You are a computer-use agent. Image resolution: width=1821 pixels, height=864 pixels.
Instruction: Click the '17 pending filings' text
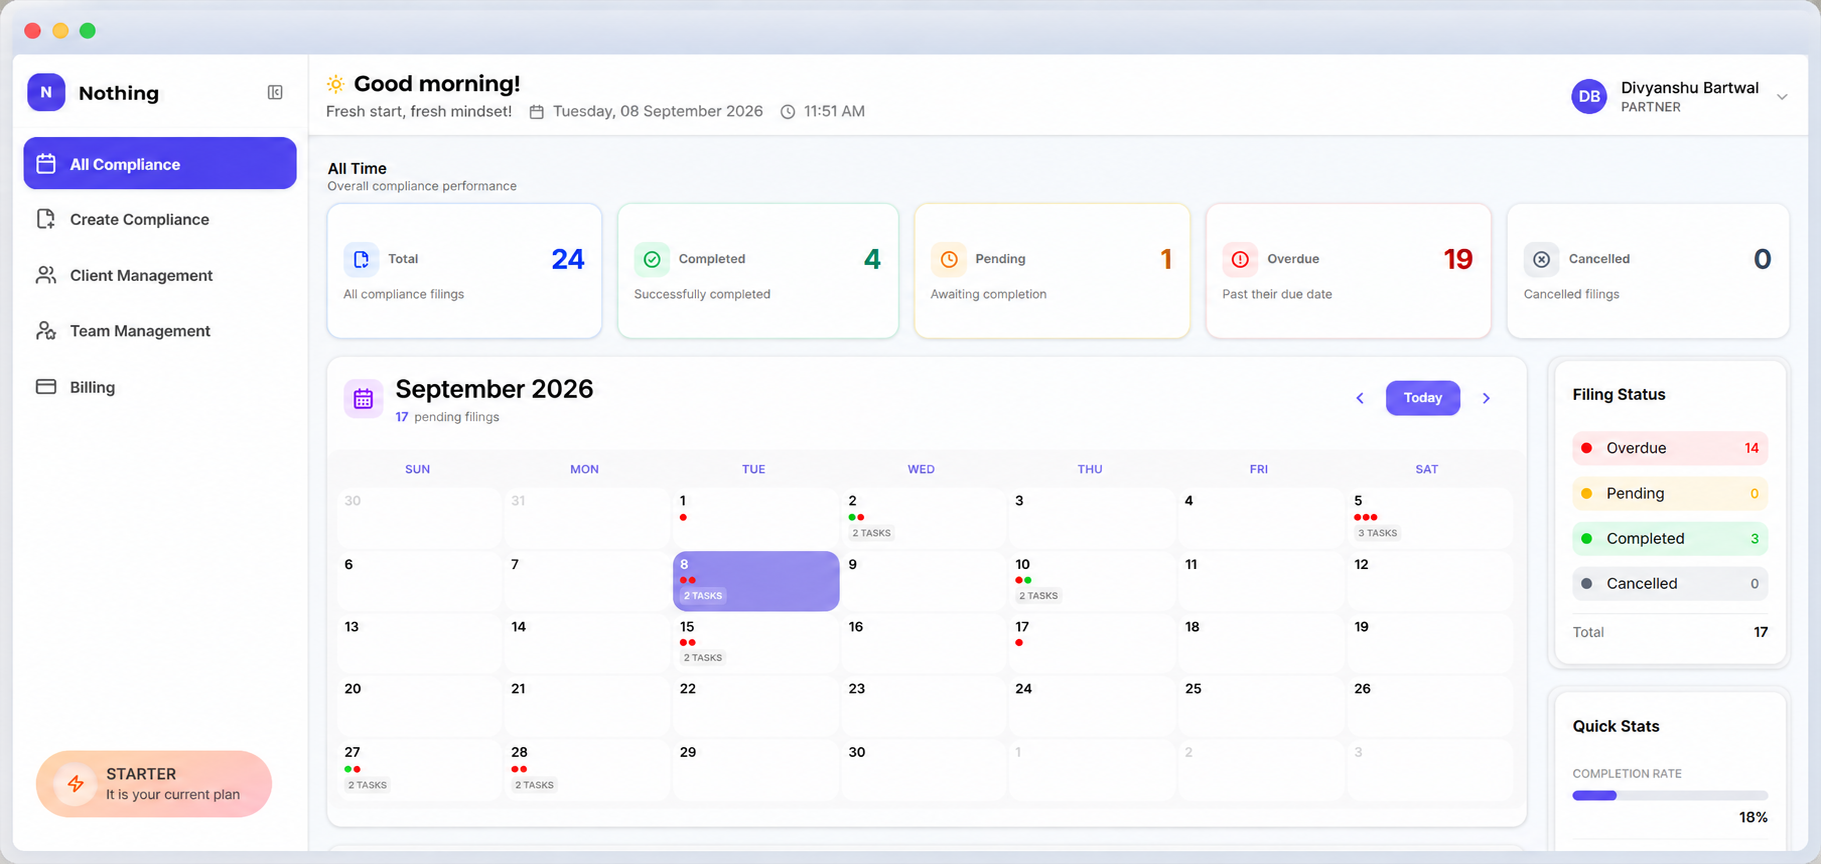point(447,417)
